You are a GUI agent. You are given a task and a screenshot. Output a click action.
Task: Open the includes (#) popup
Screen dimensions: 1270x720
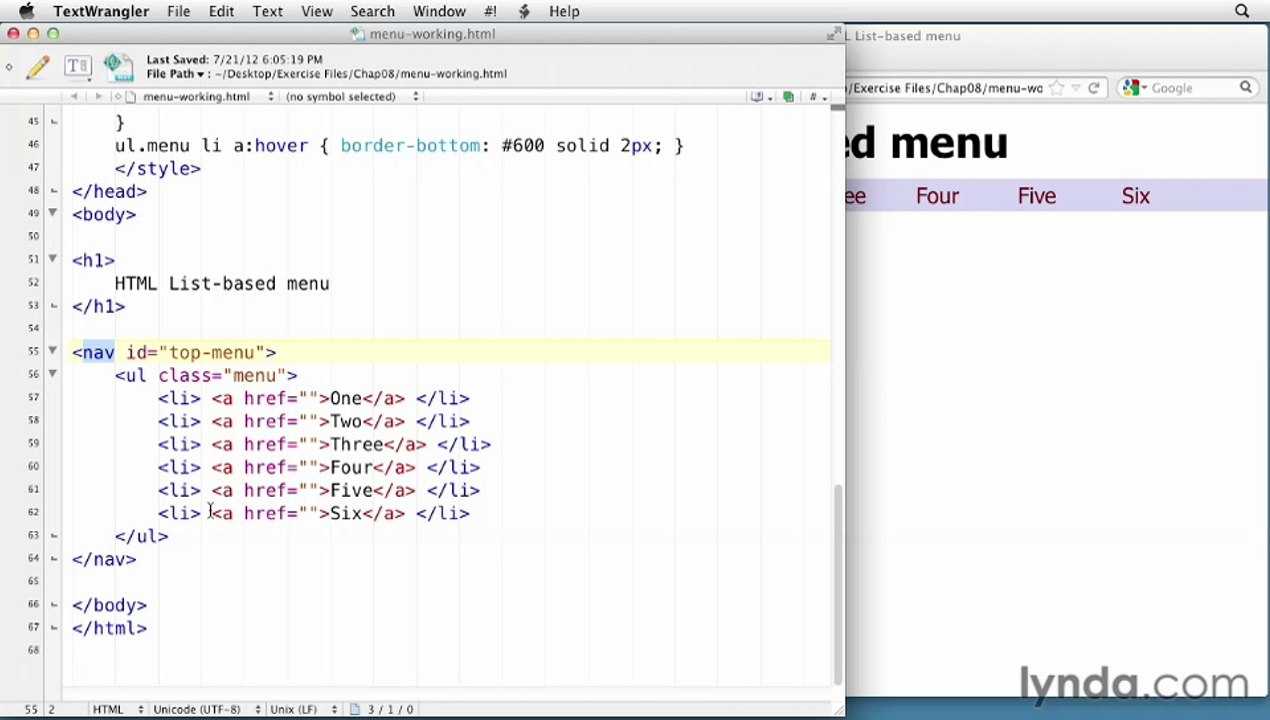(817, 96)
